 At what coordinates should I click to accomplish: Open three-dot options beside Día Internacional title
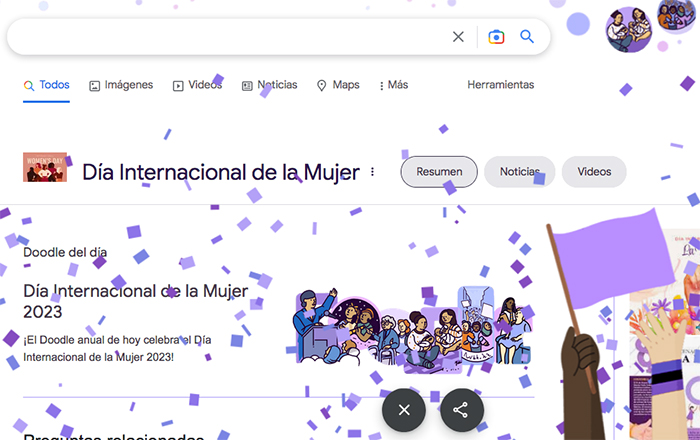(x=372, y=172)
